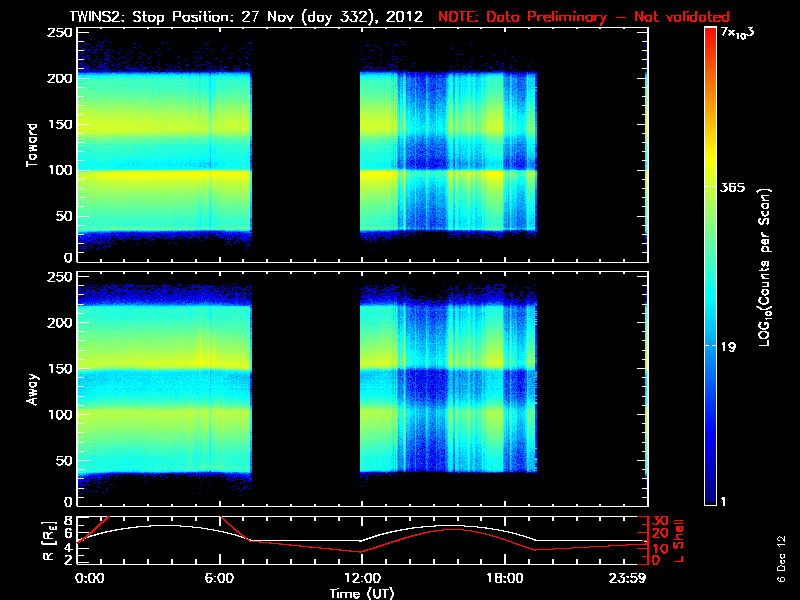Click the black data gap in Away panel
800x600 pixels.
[305, 389]
